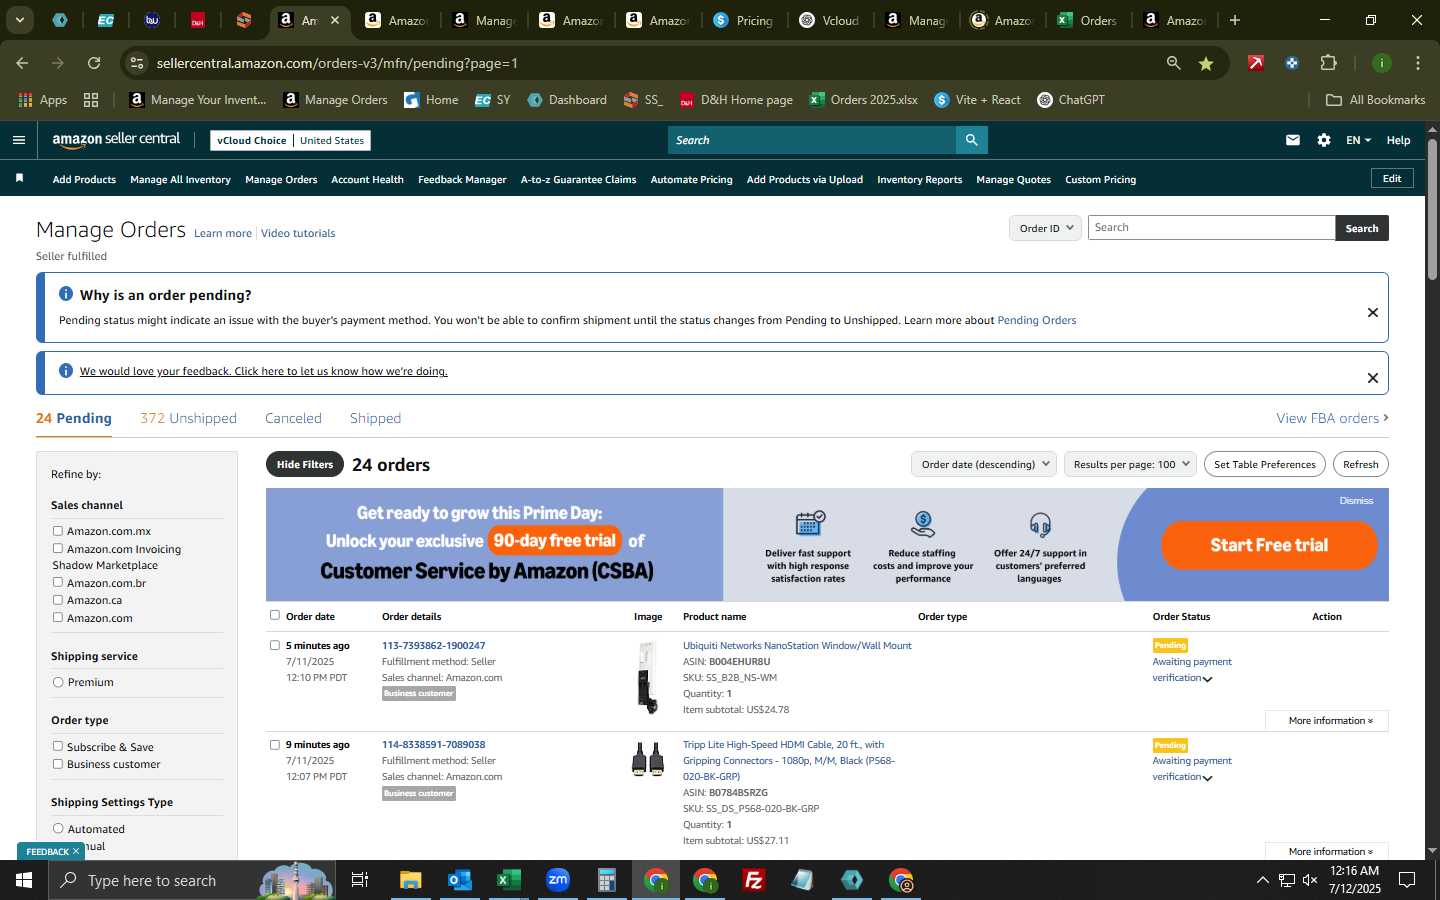The width and height of the screenshot is (1440, 900).
Task: Reload the page with the refresh icon
Action: pyautogui.click(x=94, y=63)
